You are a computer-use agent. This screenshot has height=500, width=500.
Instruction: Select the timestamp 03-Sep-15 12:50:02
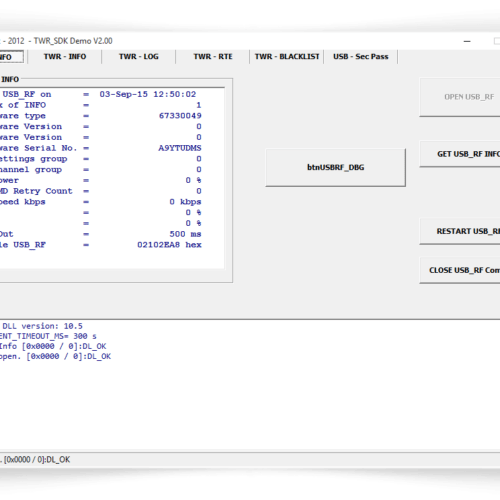click(148, 94)
